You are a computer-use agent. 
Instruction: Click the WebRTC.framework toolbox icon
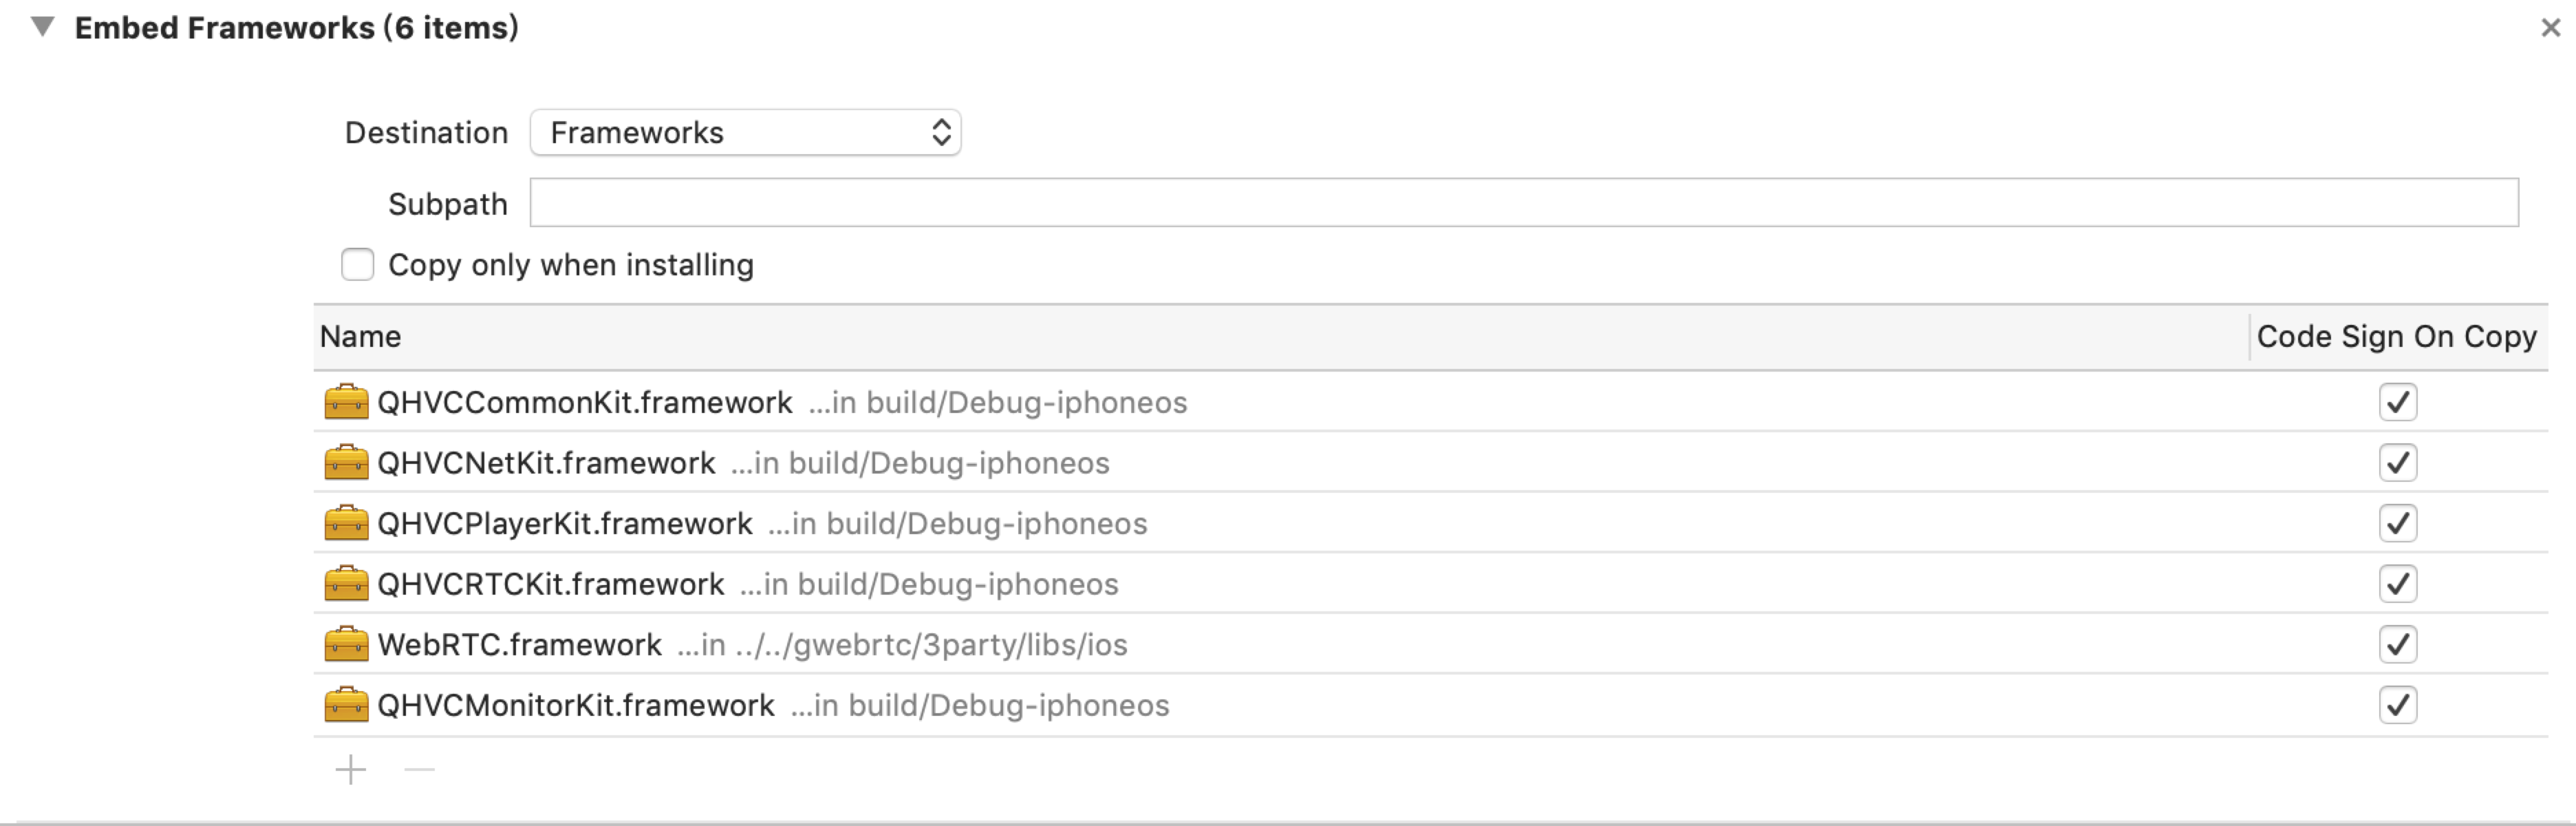346,644
